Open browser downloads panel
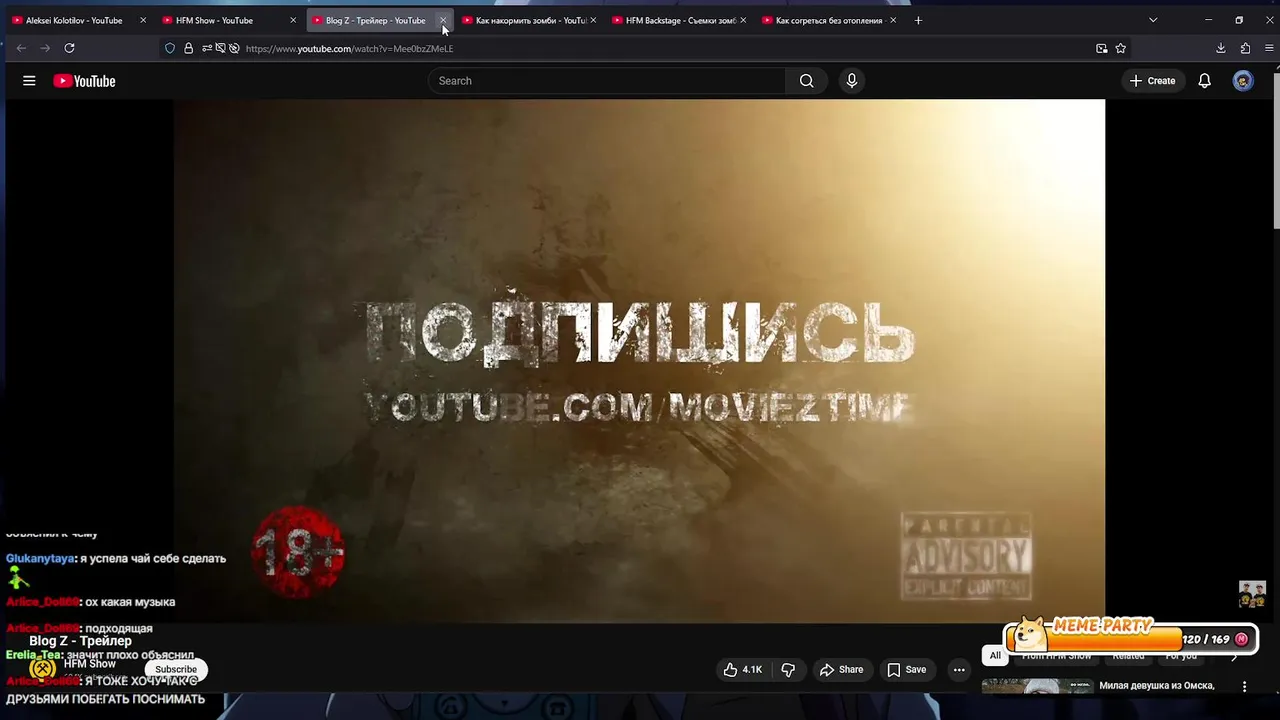Image resolution: width=1280 pixels, height=720 pixels. click(1221, 48)
